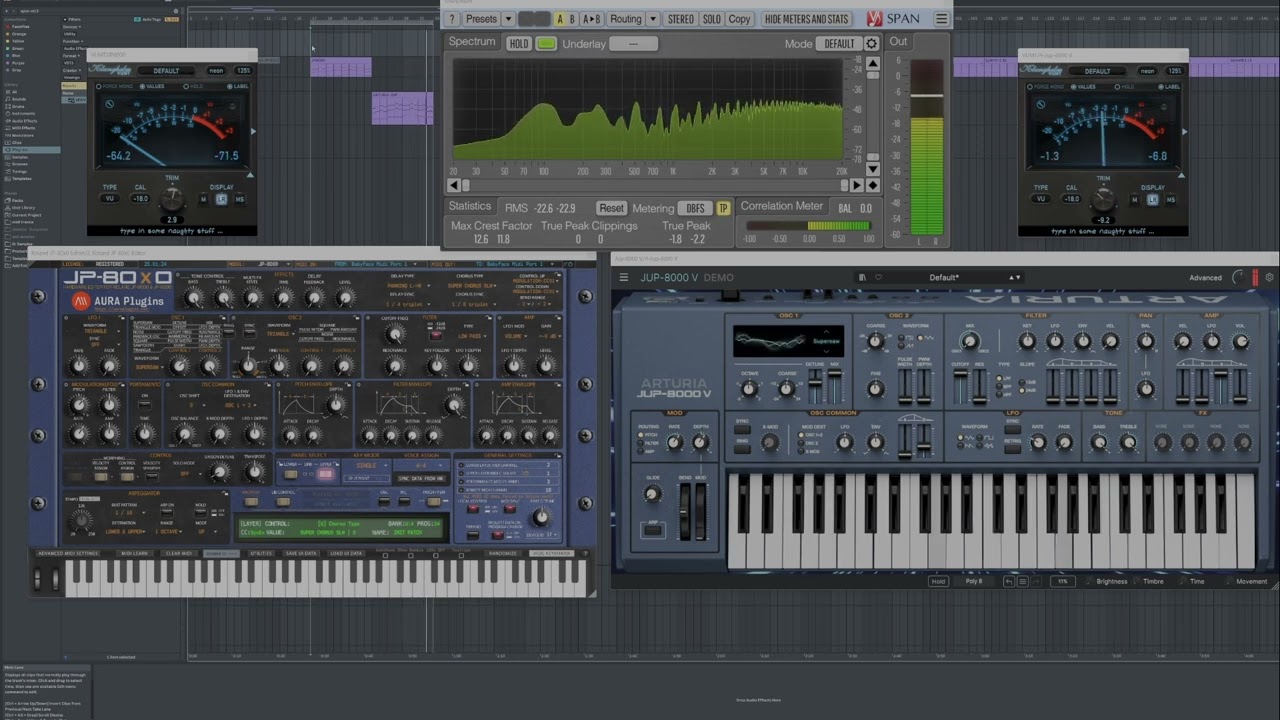Click SPAN Reset statistics button

pyautogui.click(x=611, y=208)
